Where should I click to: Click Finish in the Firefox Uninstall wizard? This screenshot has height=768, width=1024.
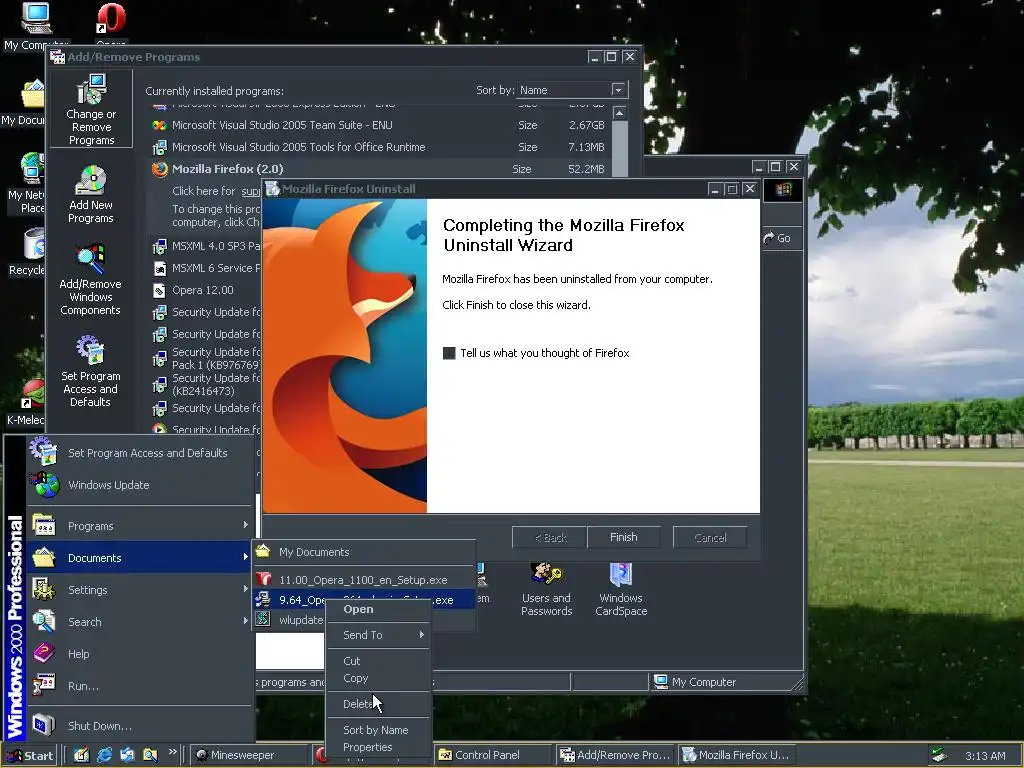624,537
